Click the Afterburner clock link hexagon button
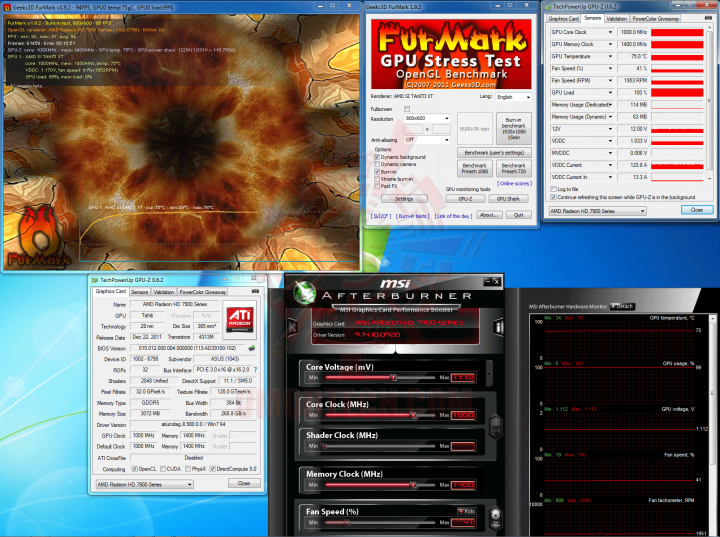This screenshot has height=537, width=720. [495, 427]
